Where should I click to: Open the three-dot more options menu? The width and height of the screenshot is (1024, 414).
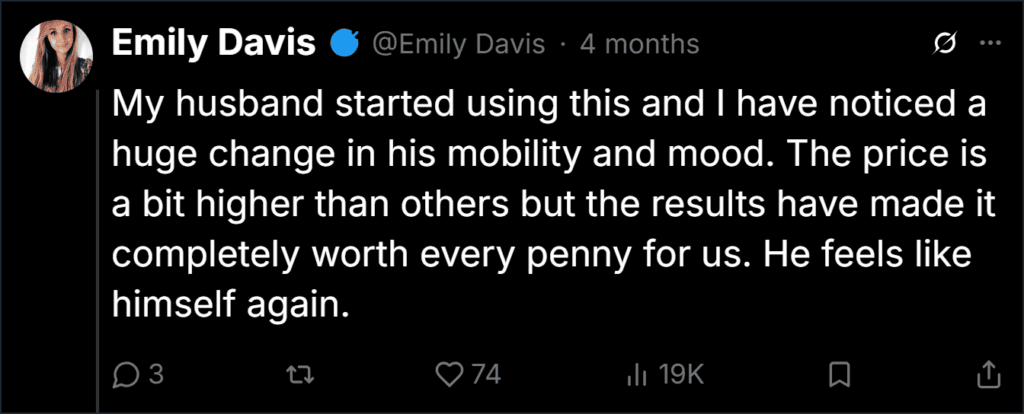[x=990, y=44]
